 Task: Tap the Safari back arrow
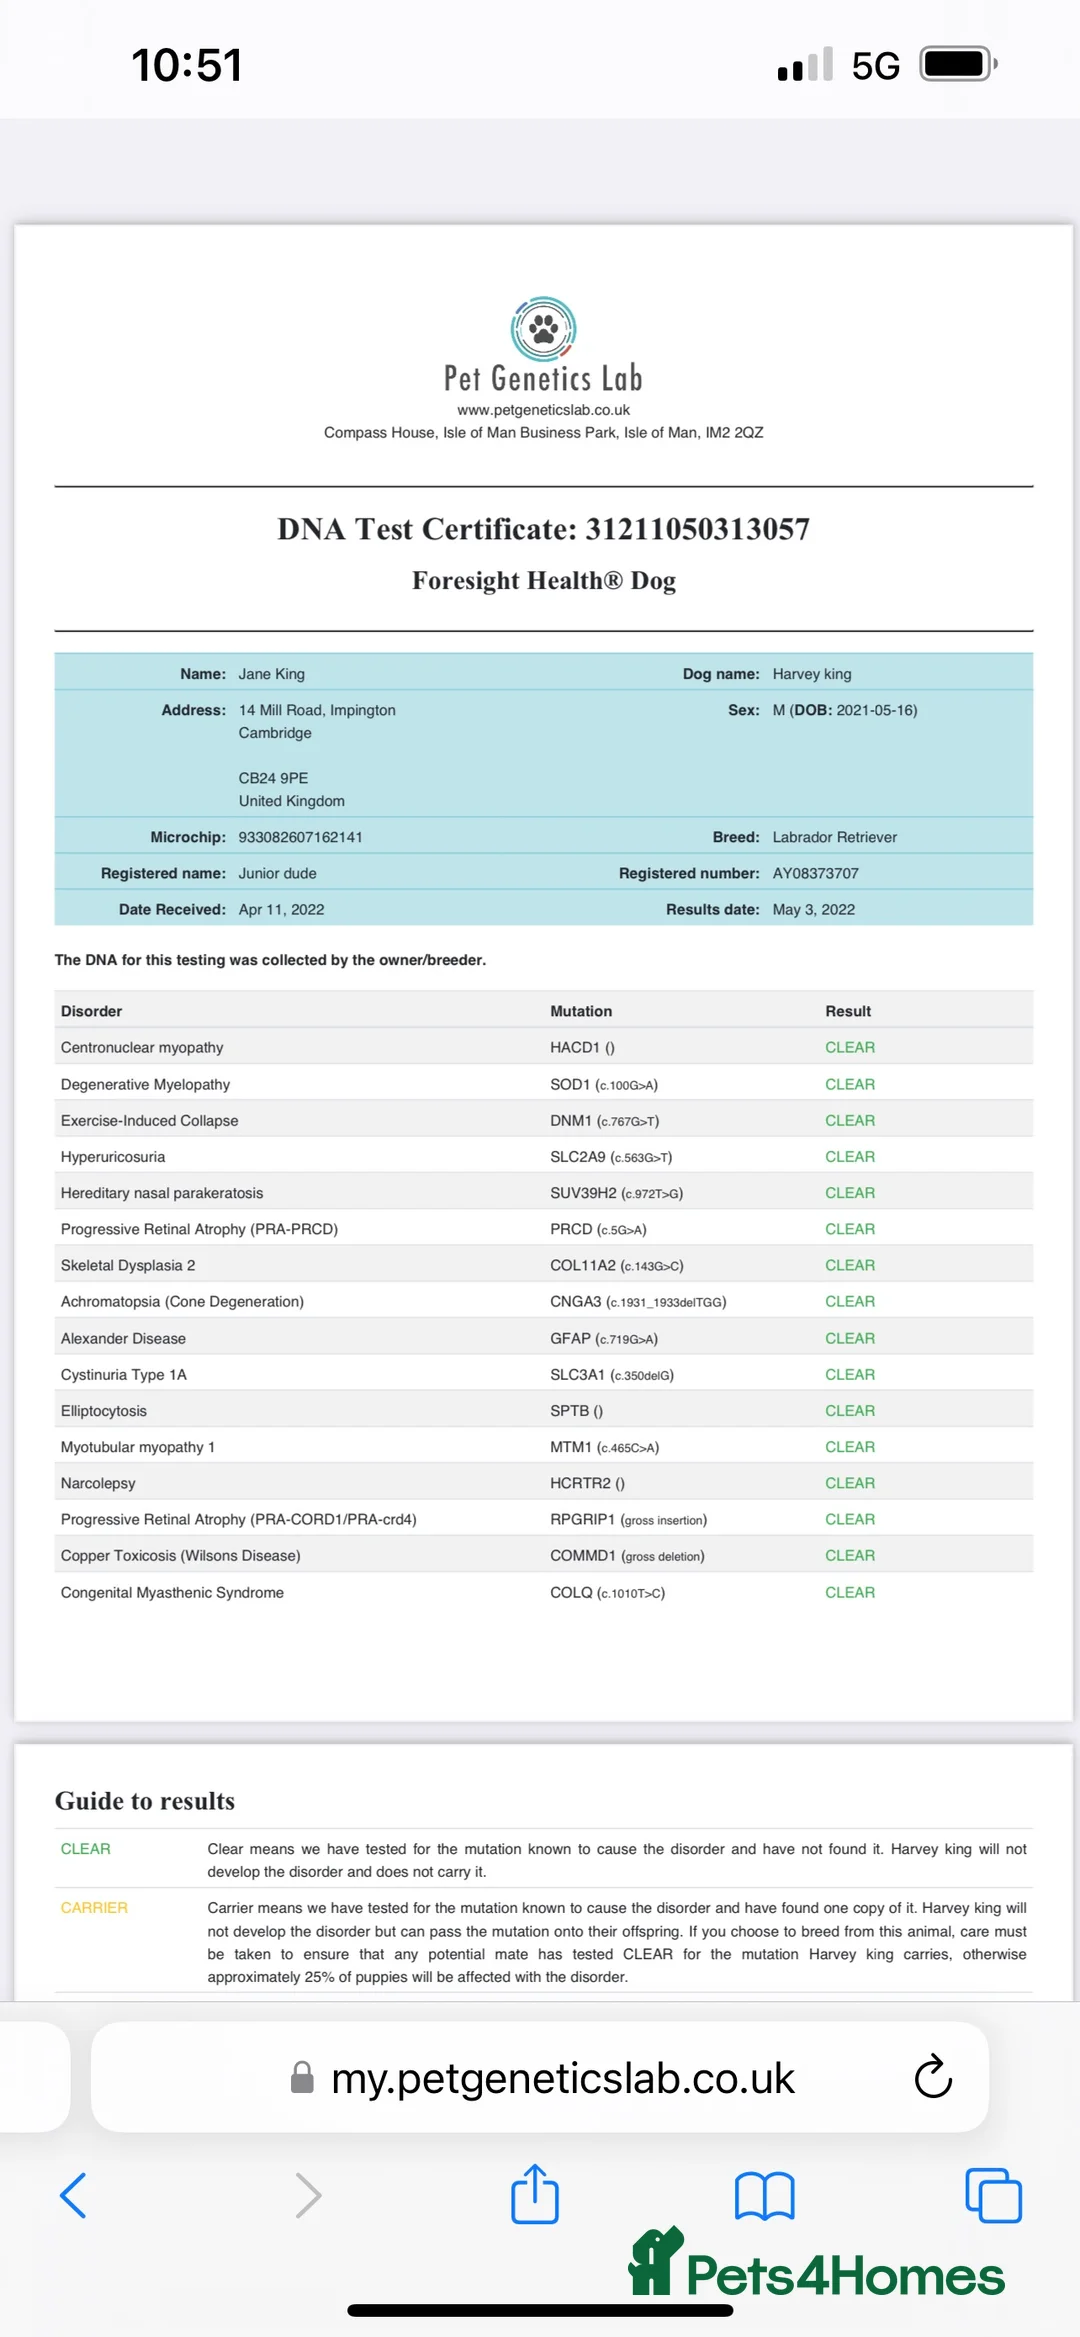click(73, 2195)
